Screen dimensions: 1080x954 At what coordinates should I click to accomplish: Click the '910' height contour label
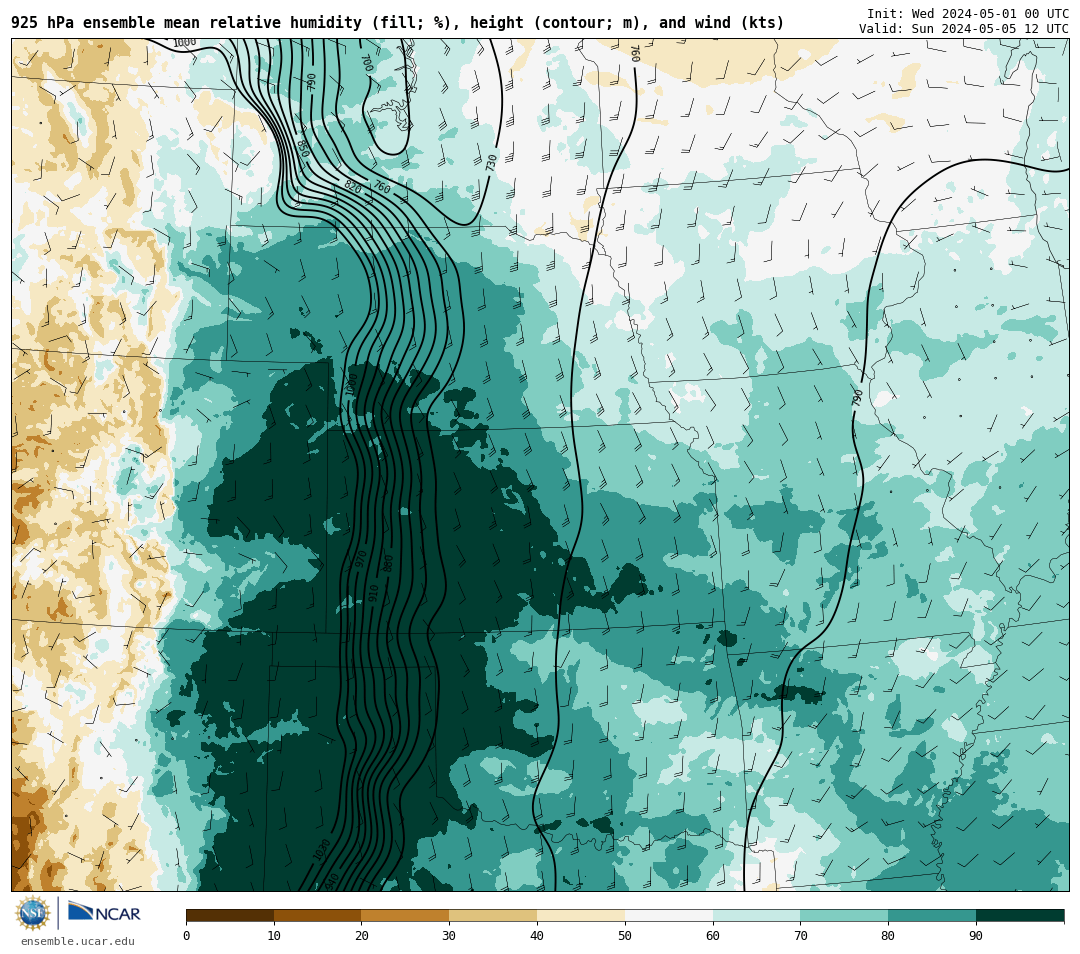pos(373,593)
